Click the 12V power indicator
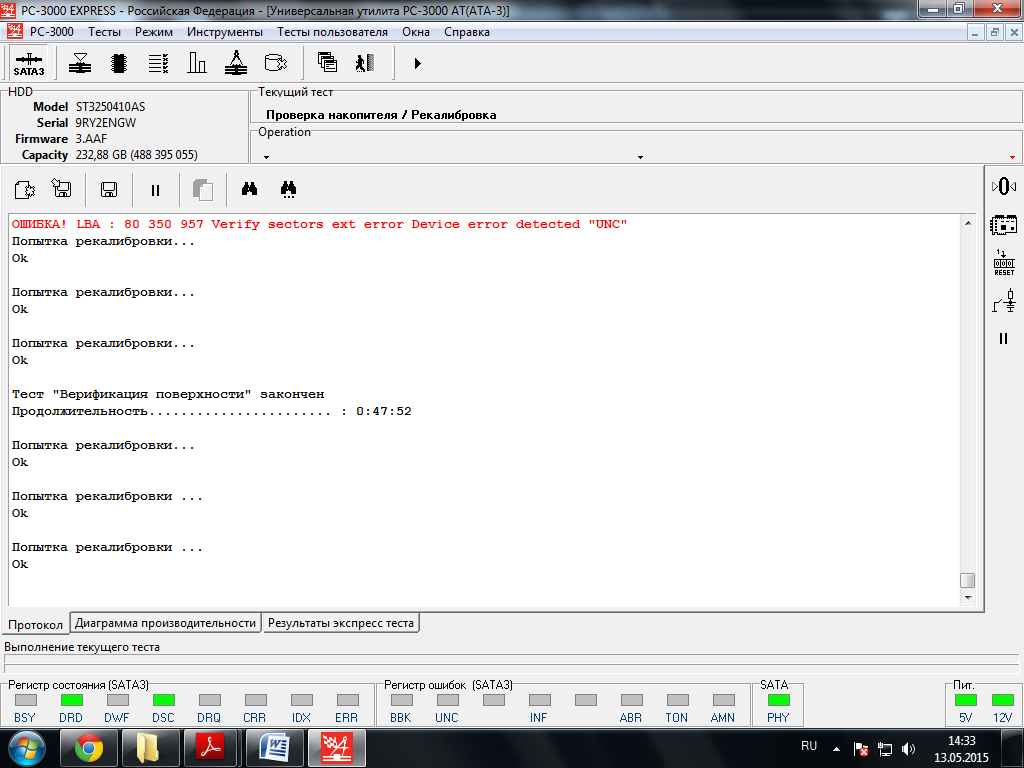 coord(1002,700)
